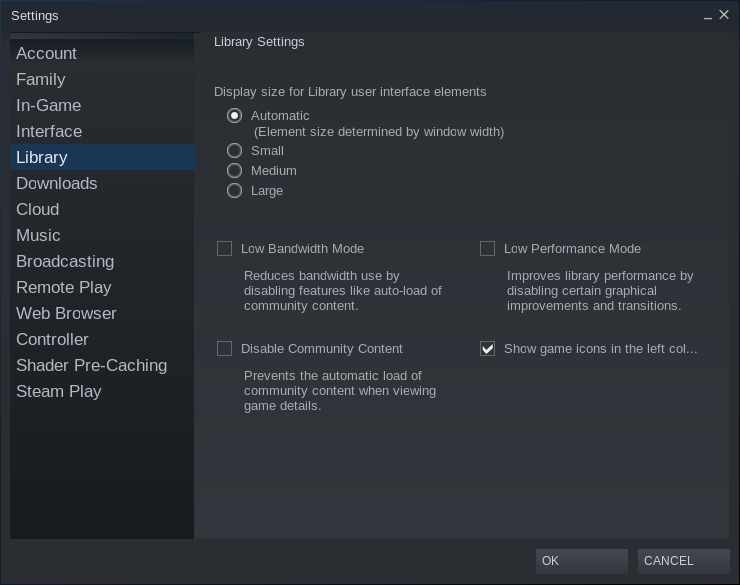Open the Cloud settings page
740x585 pixels.
pos(102,209)
